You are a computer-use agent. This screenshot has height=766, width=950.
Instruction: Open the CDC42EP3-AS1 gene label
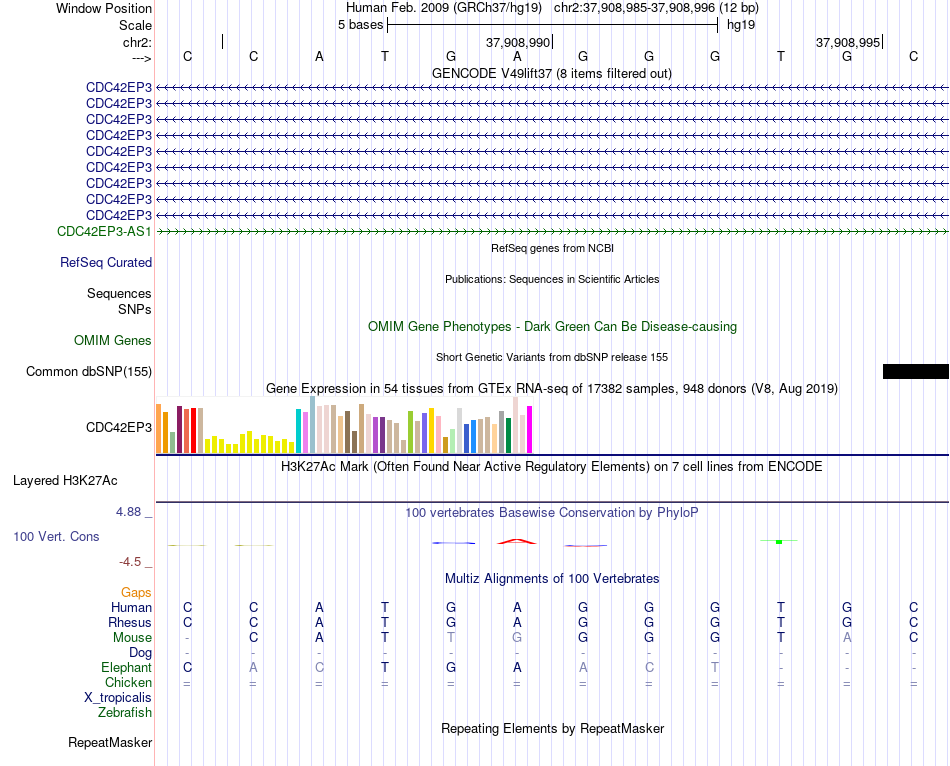click(x=104, y=231)
